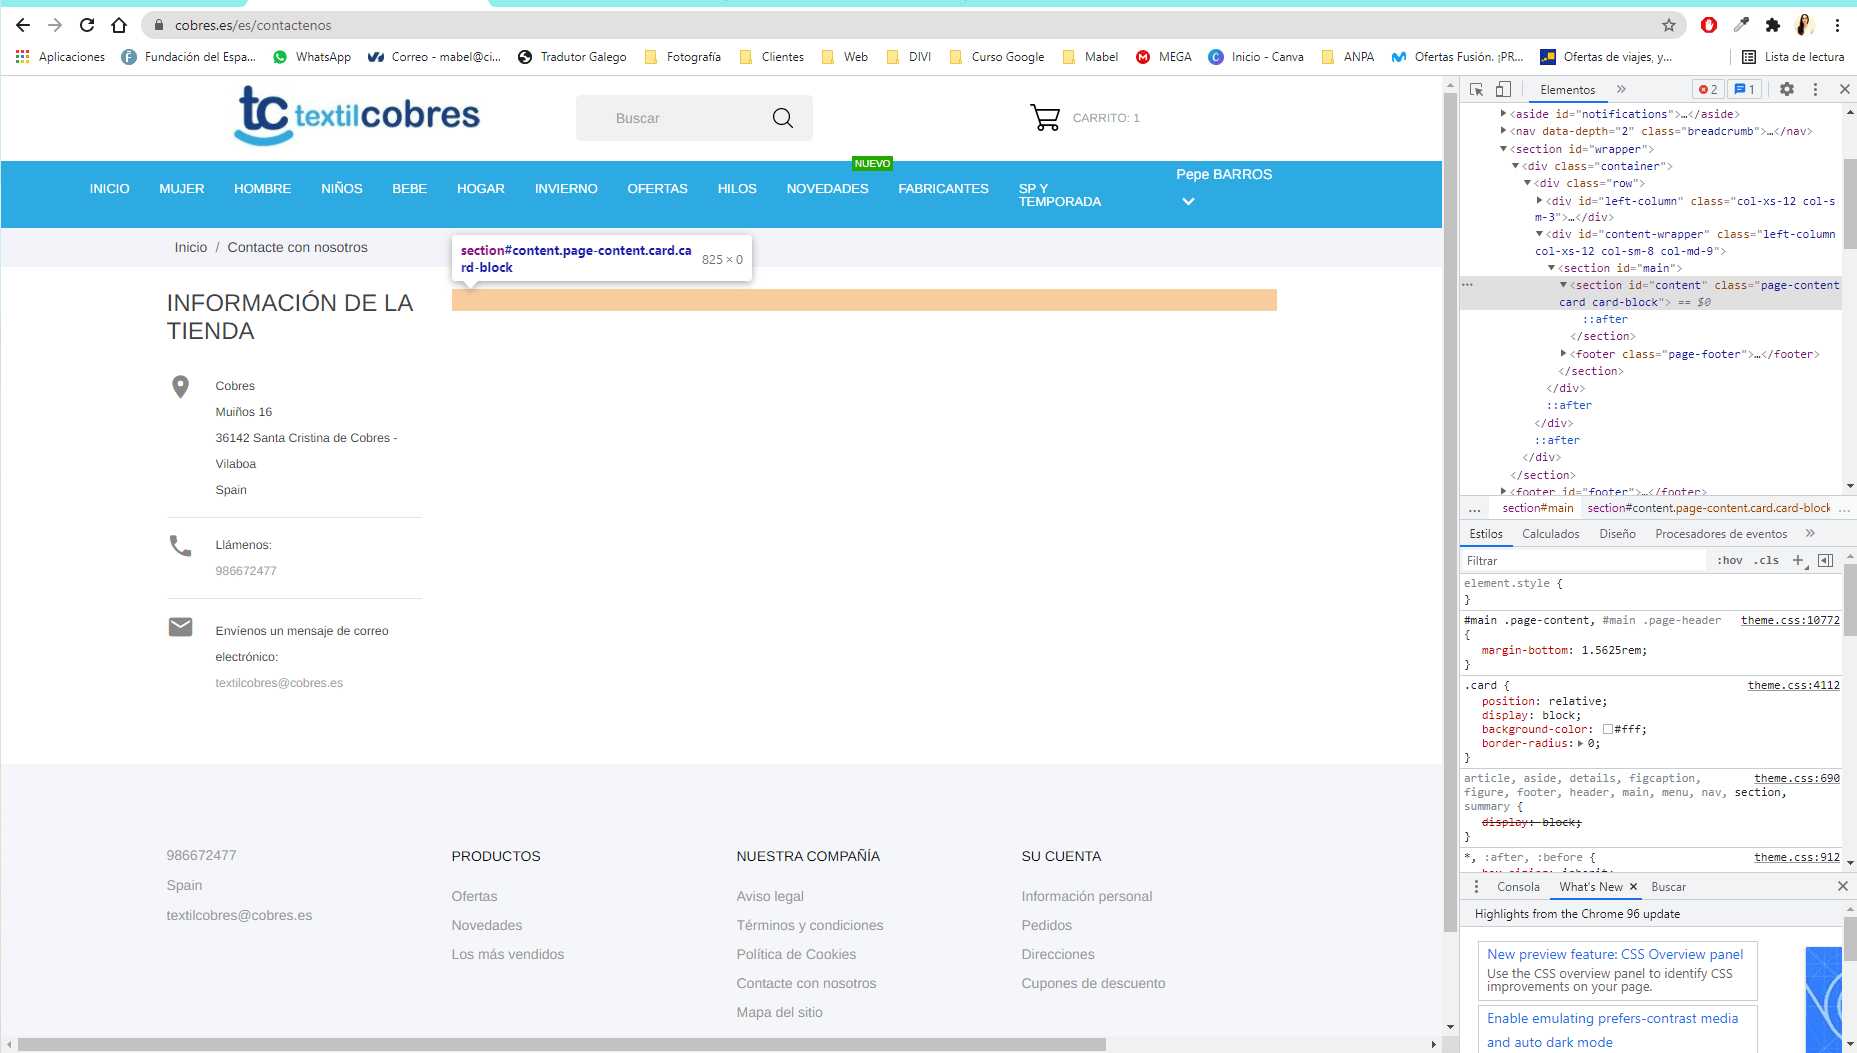Open DevTools customize three-dot menu
This screenshot has width=1857, height=1053.
pos(1816,89)
